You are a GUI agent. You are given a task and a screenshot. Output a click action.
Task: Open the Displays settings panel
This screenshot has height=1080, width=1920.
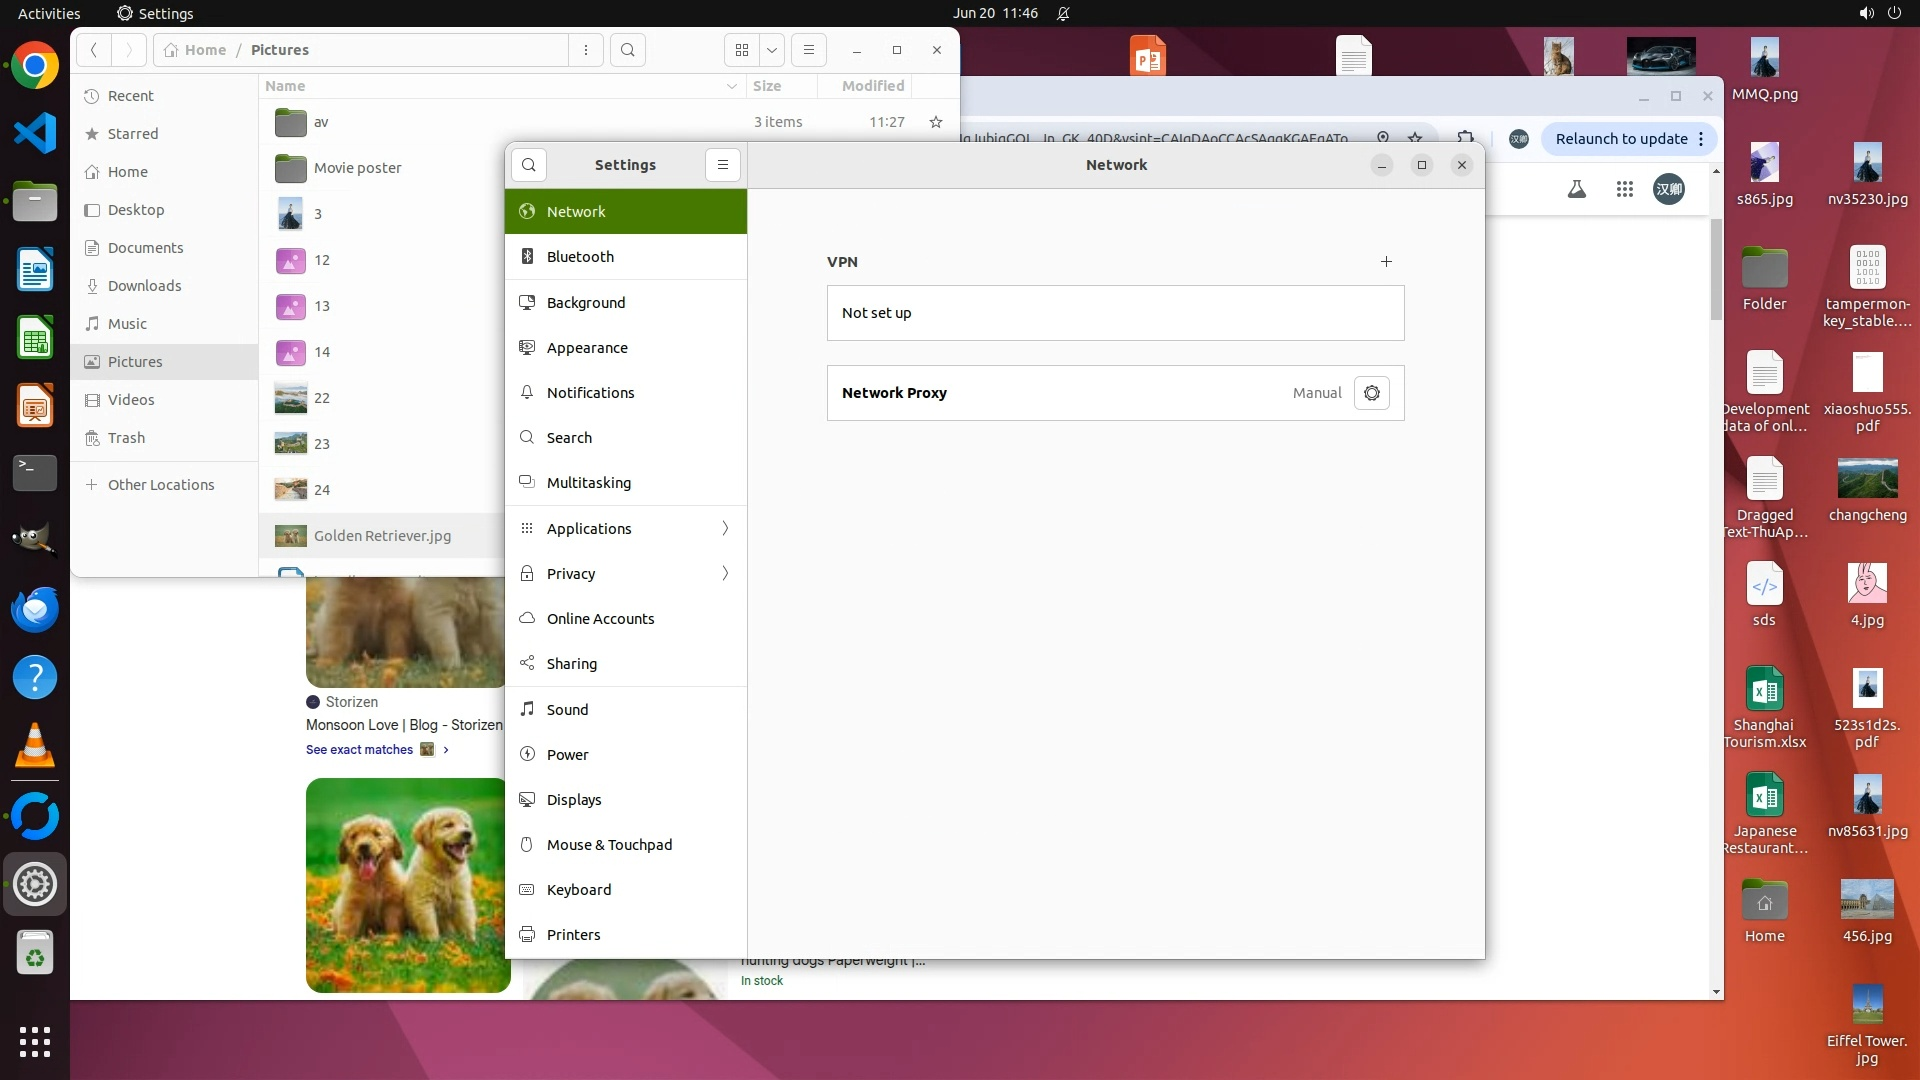574,800
